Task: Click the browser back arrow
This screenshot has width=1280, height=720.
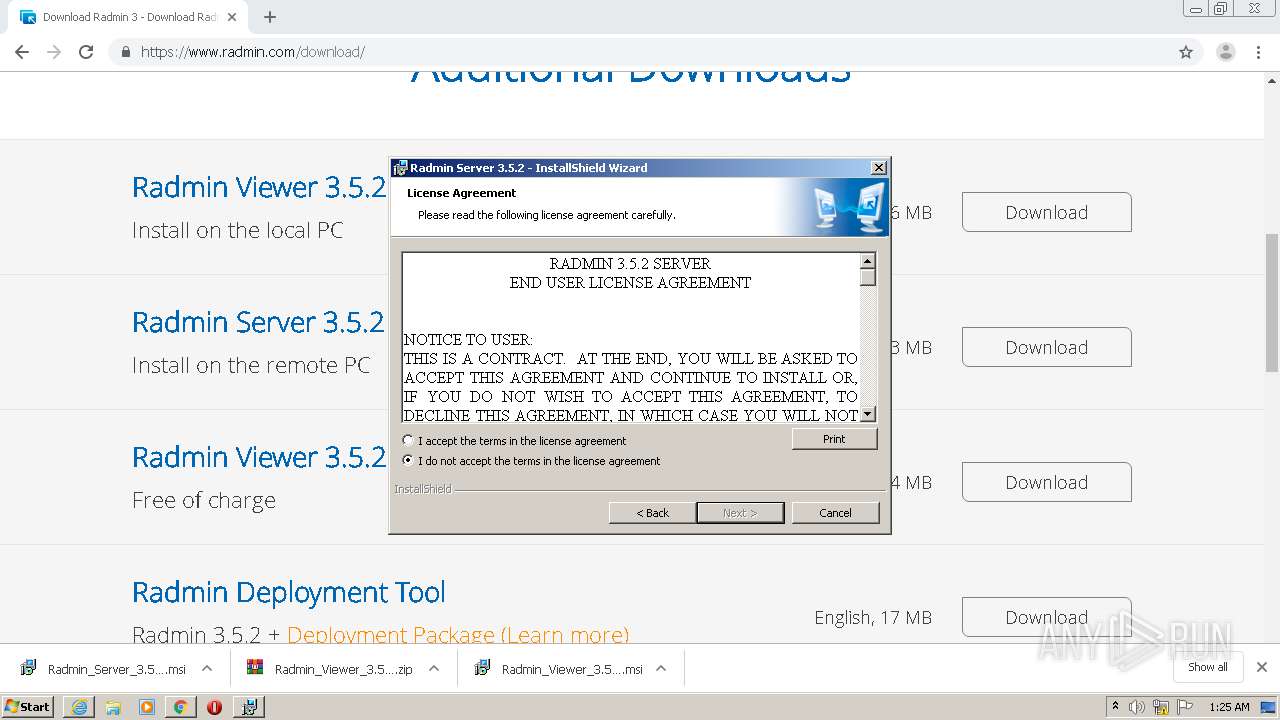Action: [22, 52]
